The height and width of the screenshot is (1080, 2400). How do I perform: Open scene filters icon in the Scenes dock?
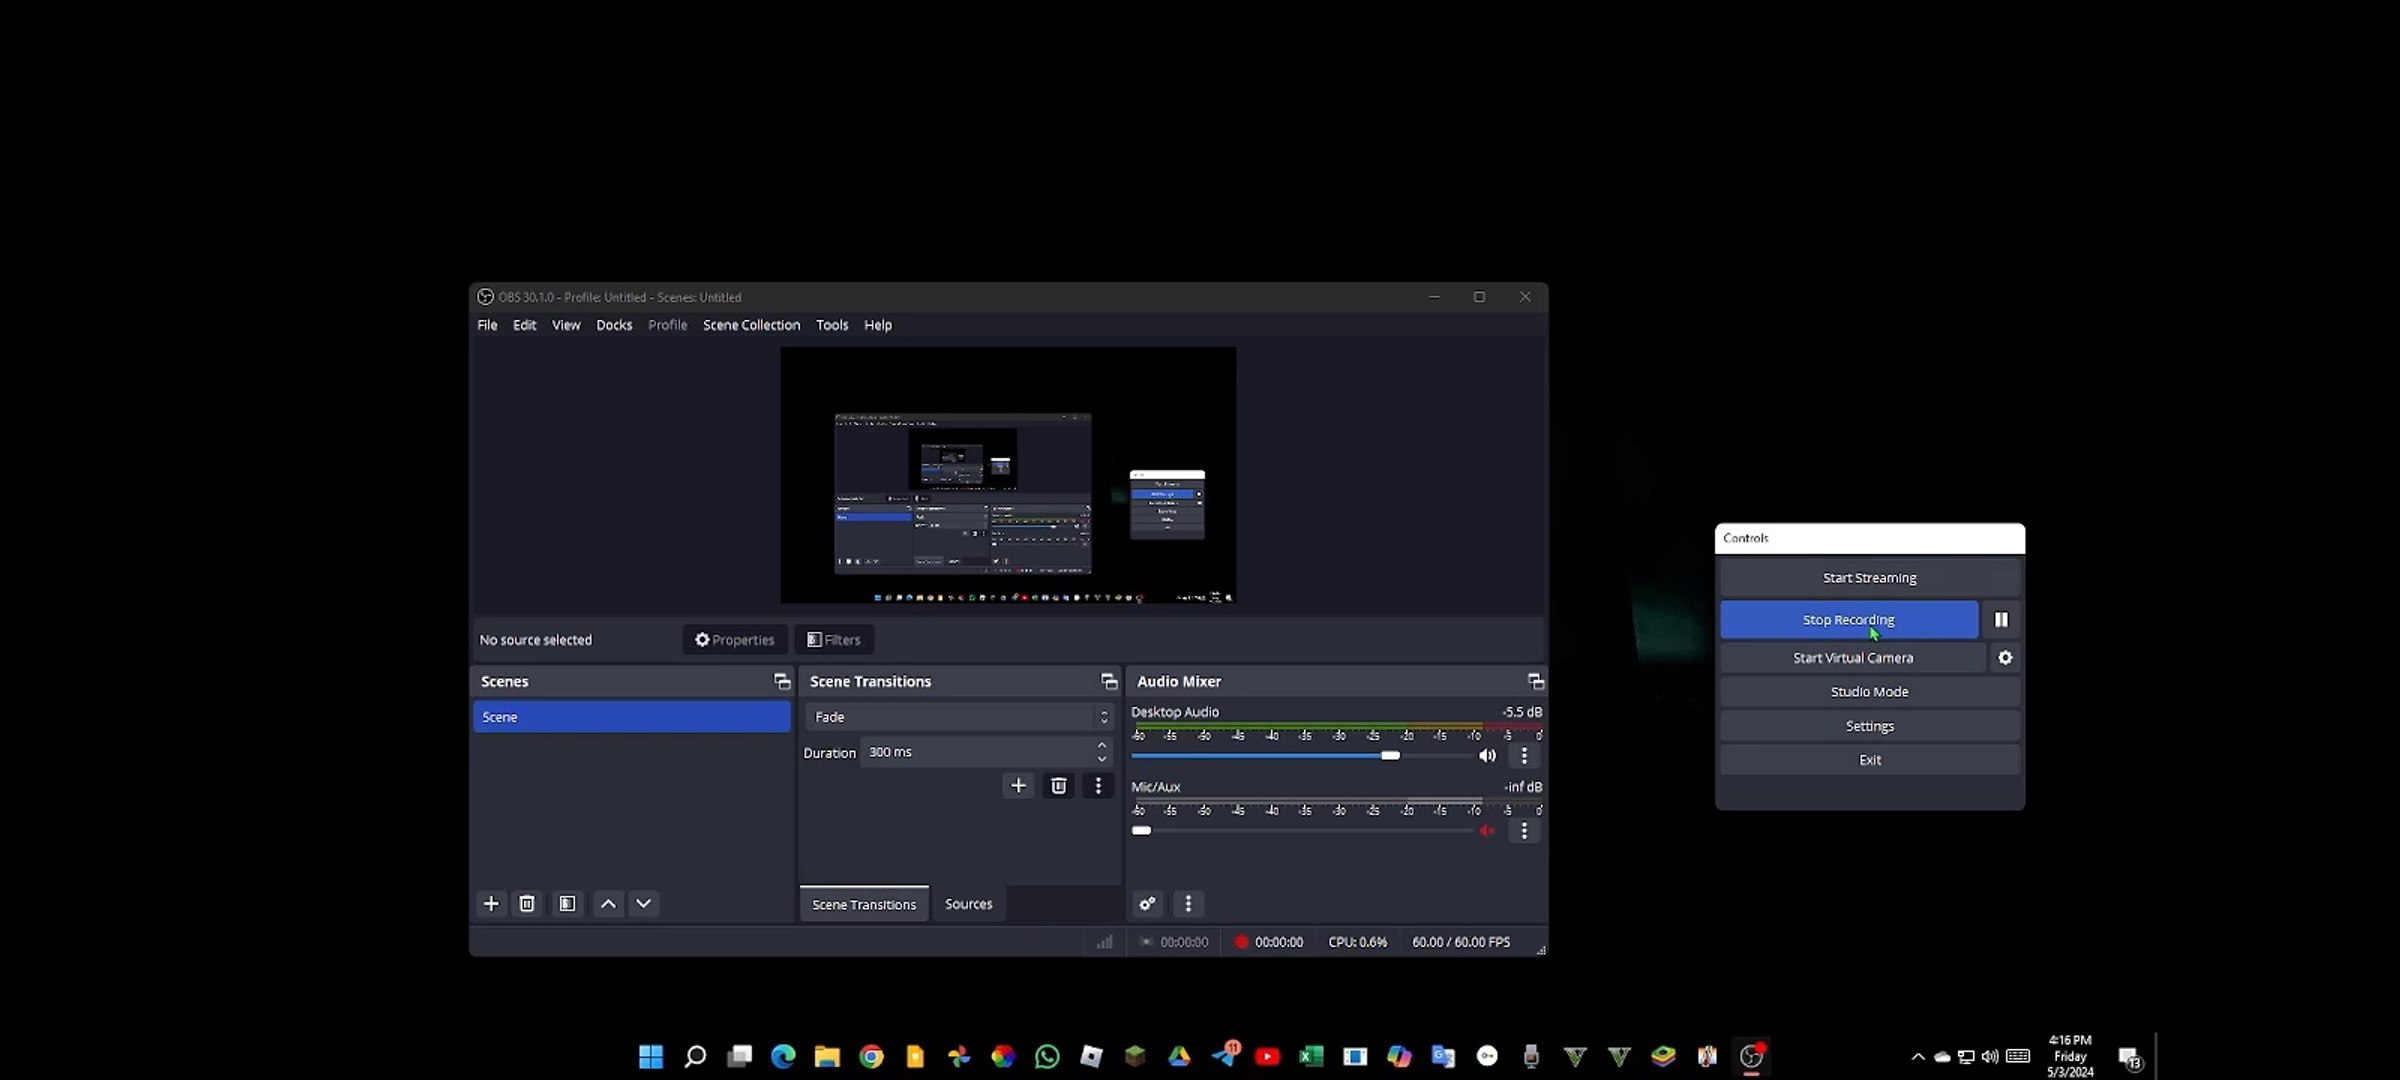567,904
